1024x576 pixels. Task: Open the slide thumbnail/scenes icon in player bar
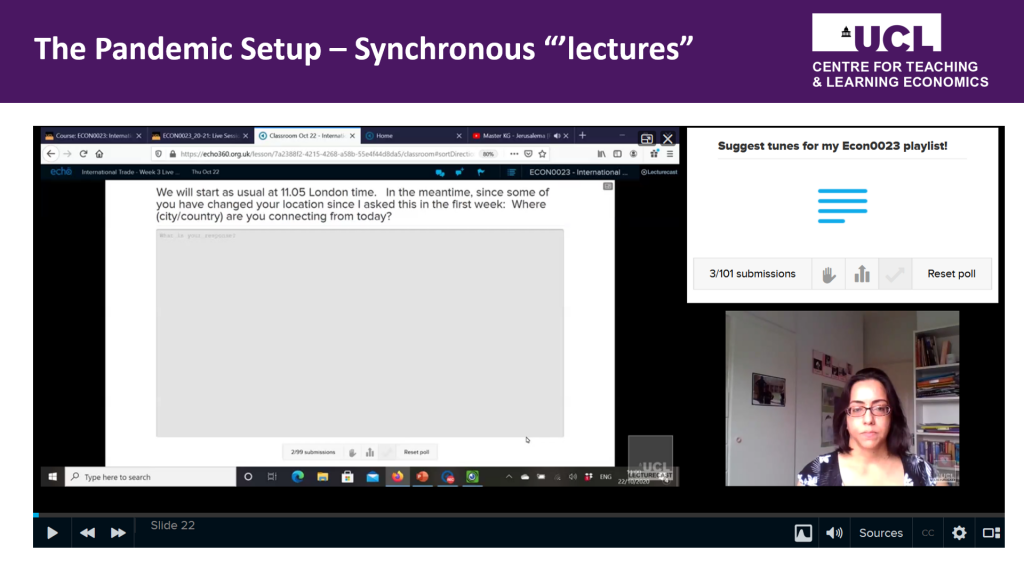(x=803, y=533)
